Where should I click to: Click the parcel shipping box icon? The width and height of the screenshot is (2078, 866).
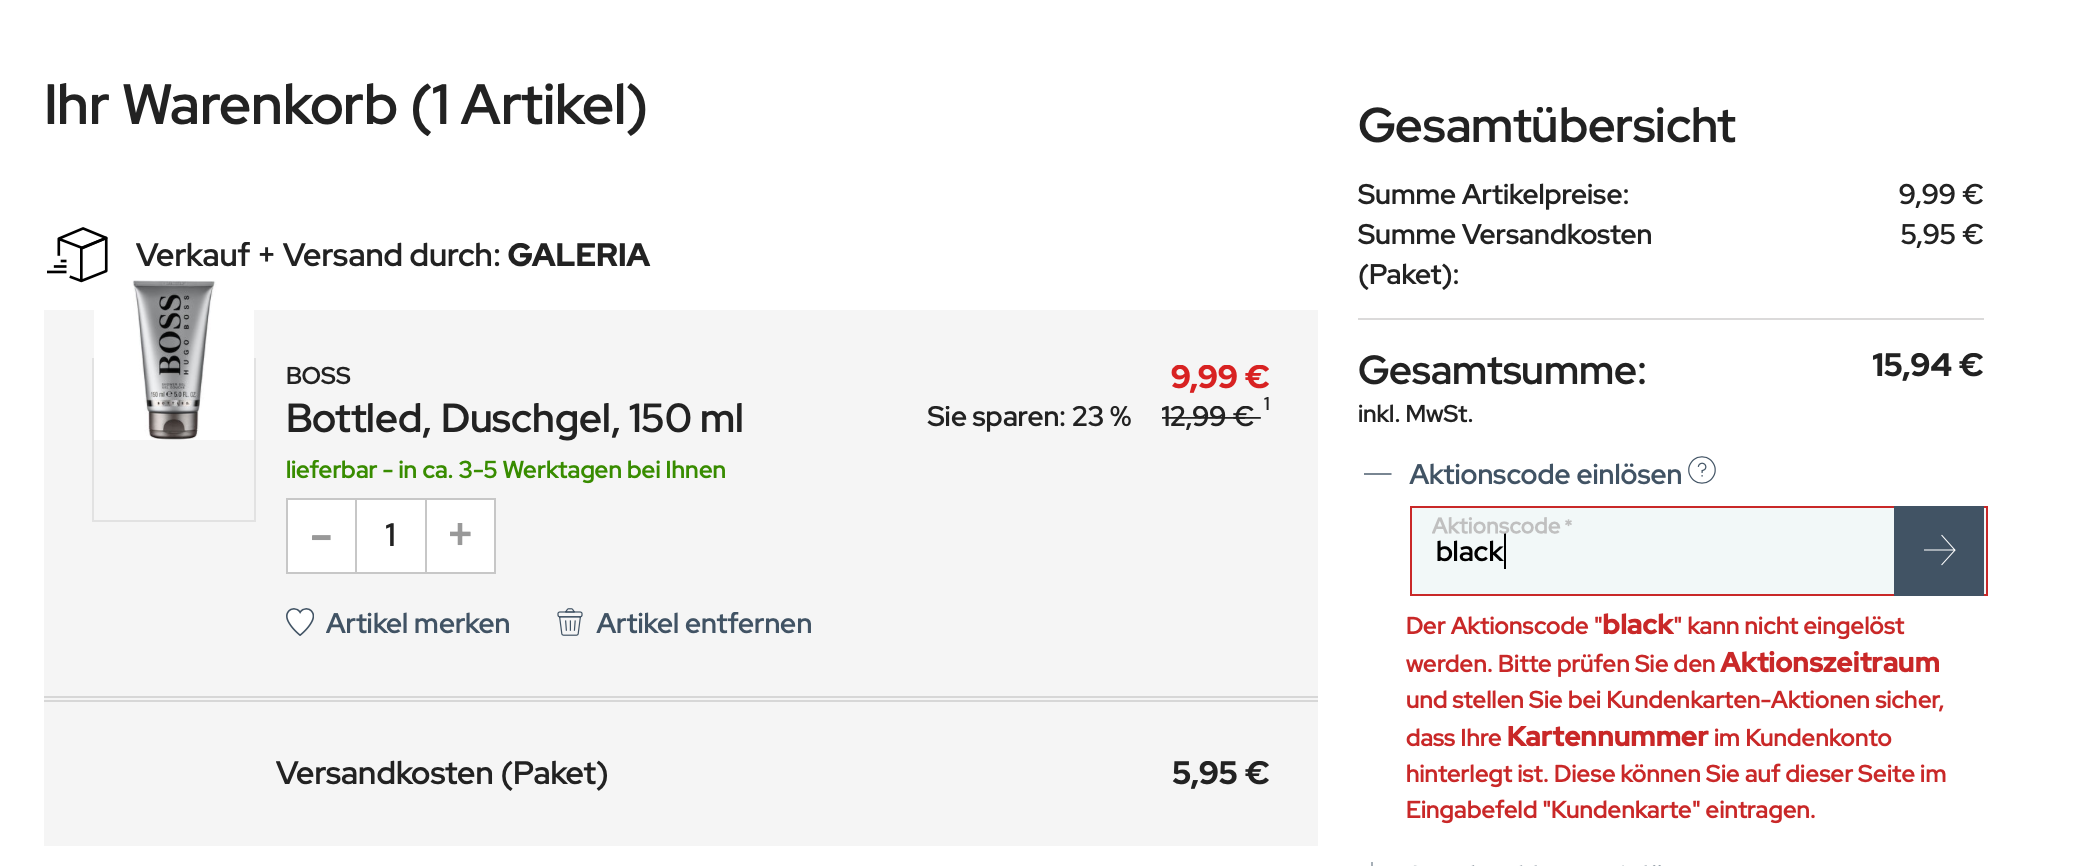pos(78,254)
